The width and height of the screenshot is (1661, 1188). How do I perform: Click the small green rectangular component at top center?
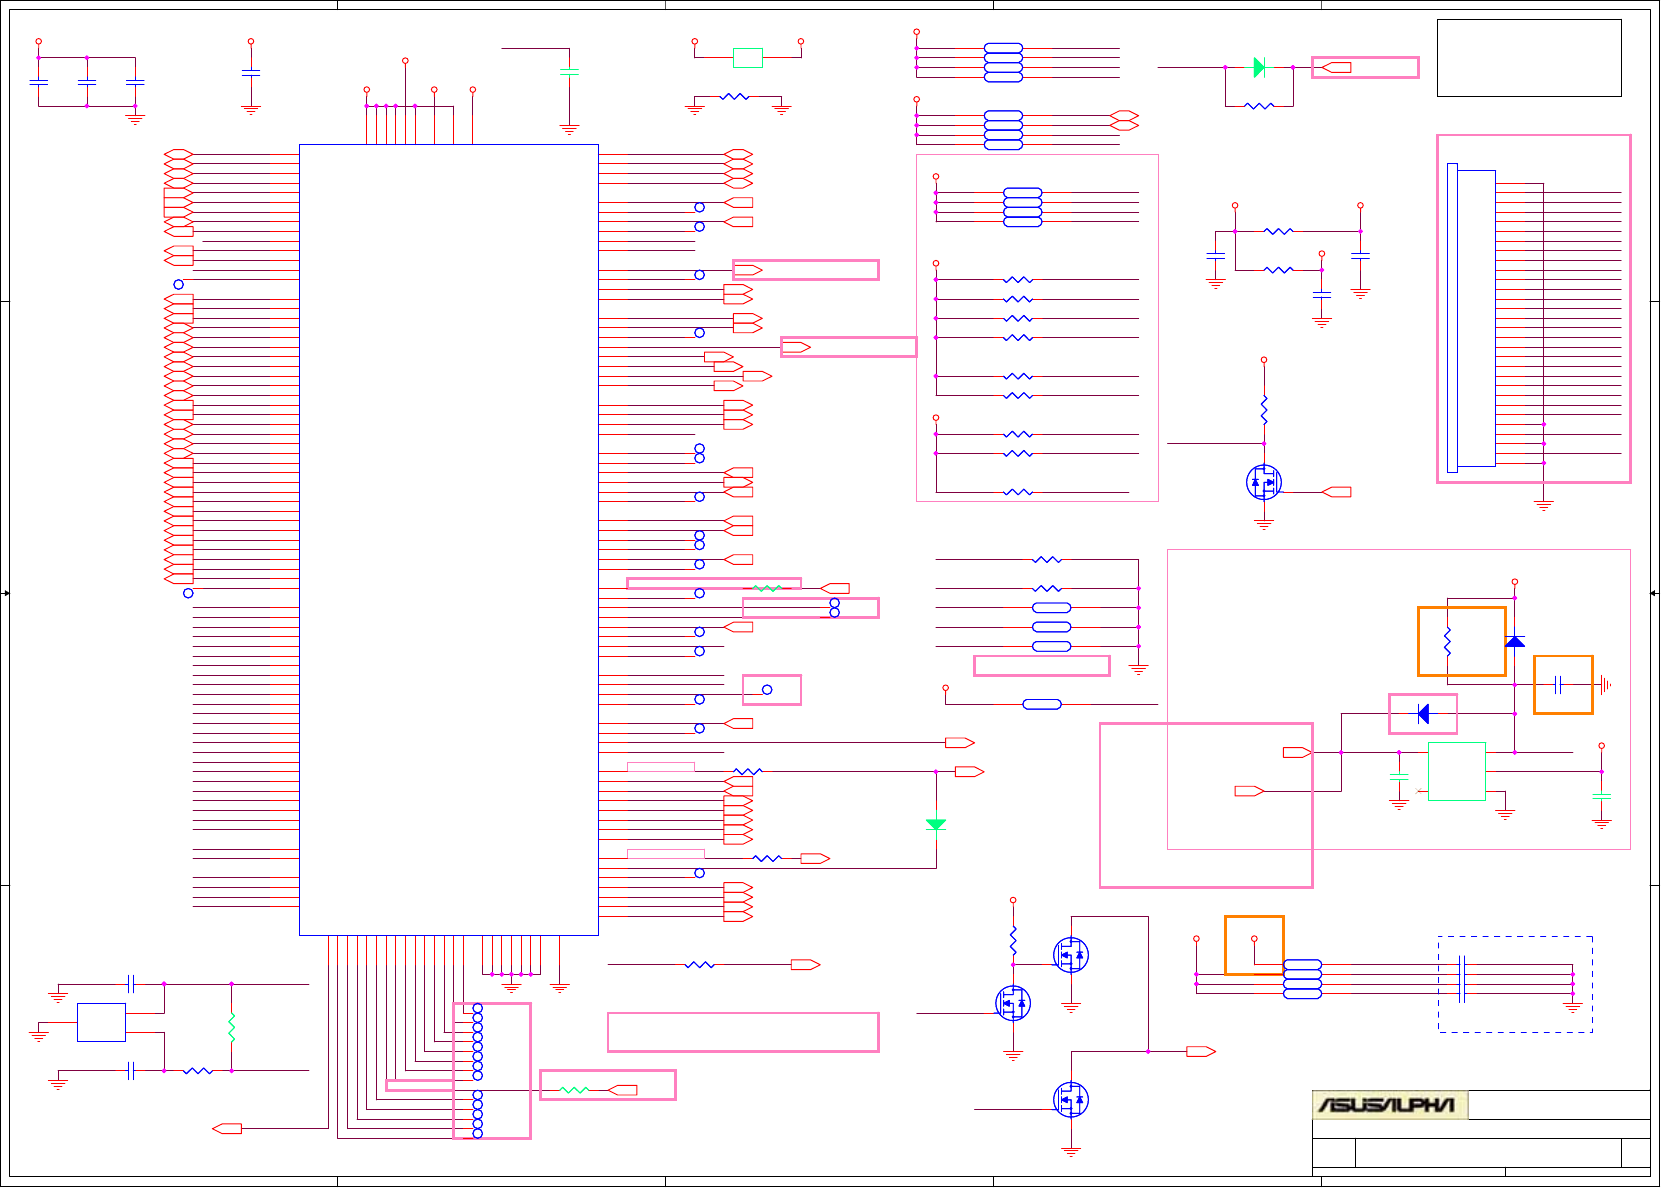pyautogui.click(x=748, y=58)
